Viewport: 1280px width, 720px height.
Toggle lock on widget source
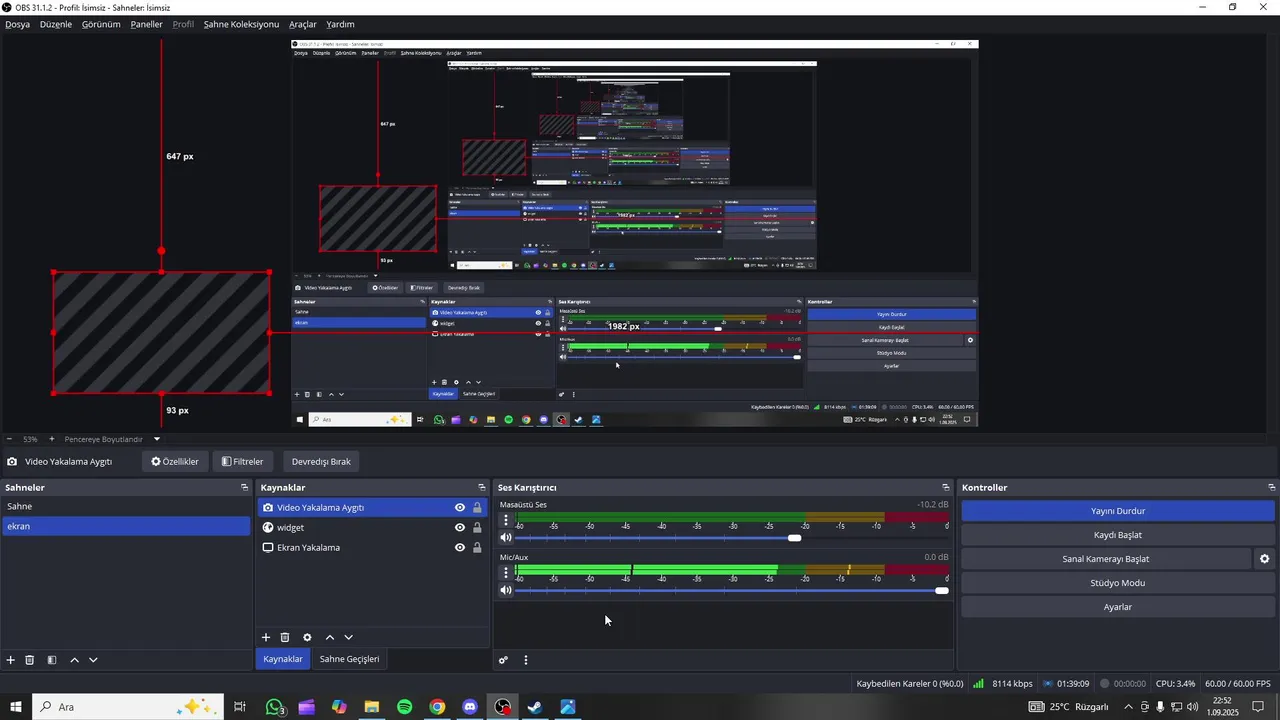click(477, 528)
